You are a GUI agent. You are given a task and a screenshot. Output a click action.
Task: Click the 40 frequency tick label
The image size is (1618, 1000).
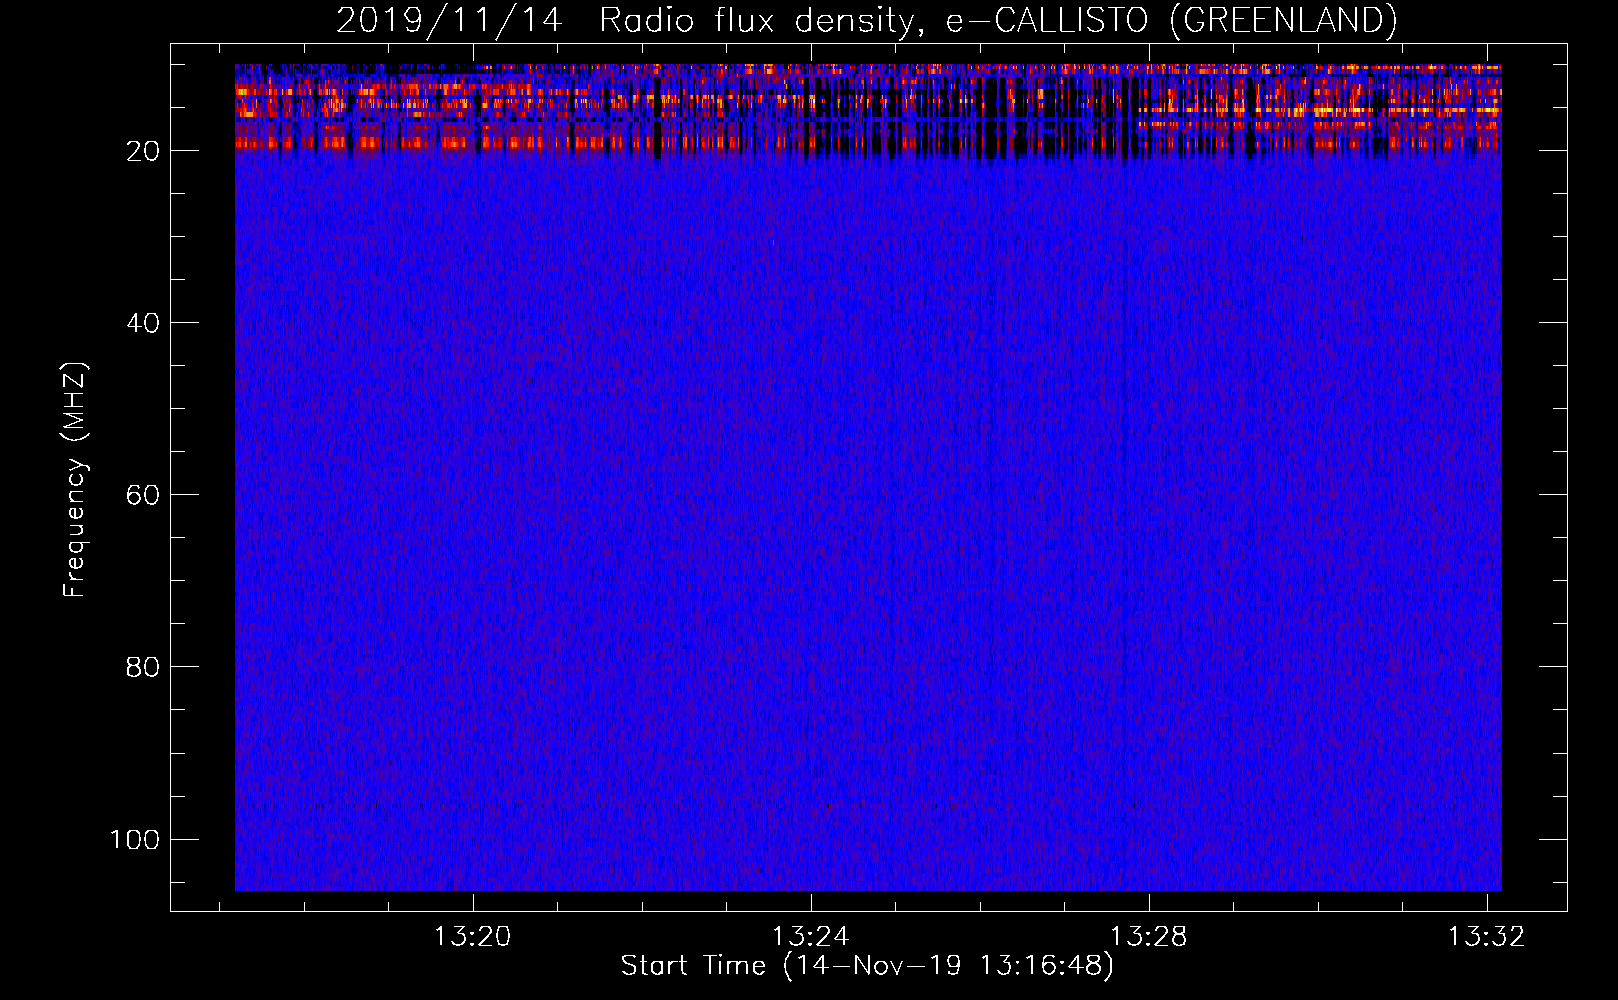(143, 323)
